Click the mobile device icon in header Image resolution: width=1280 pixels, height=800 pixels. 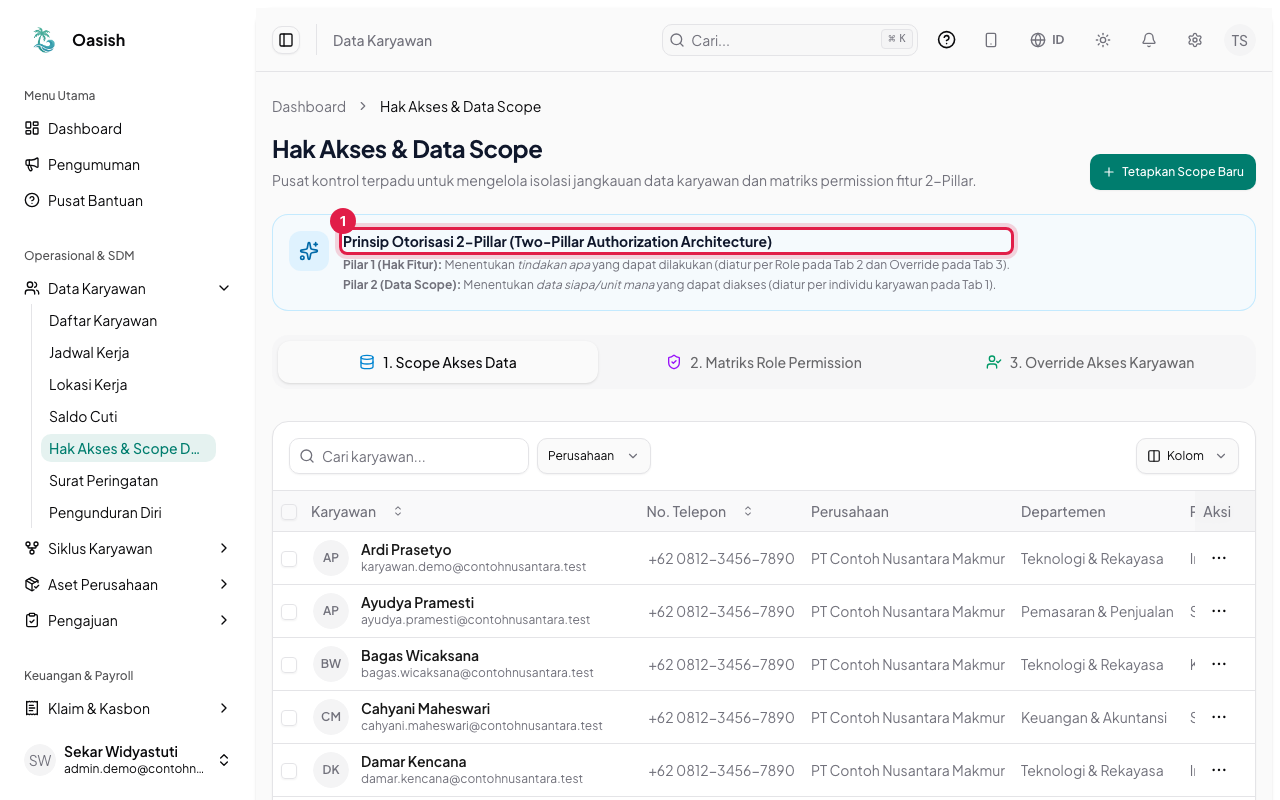991,40
